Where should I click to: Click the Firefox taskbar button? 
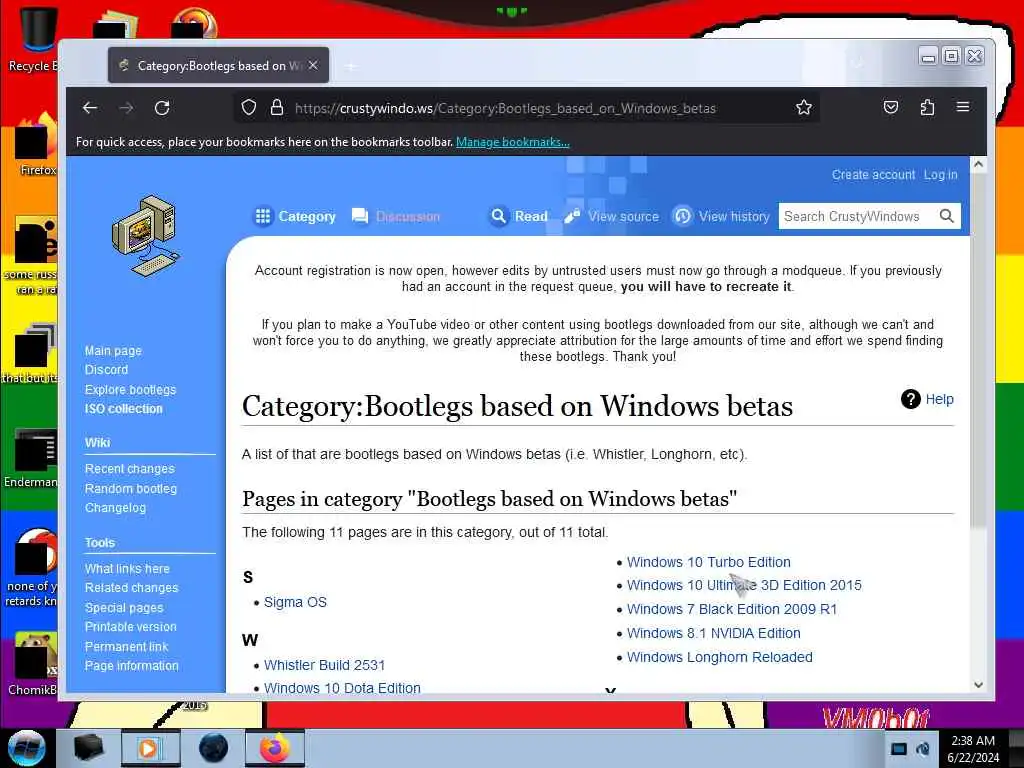[275, 748]
